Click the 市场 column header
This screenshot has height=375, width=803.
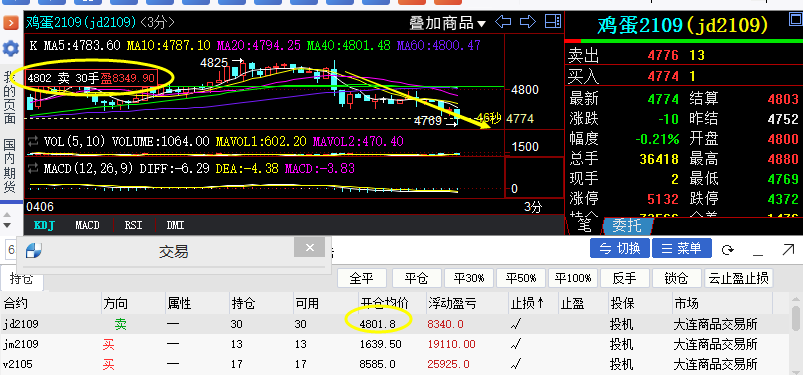(686, 304)
